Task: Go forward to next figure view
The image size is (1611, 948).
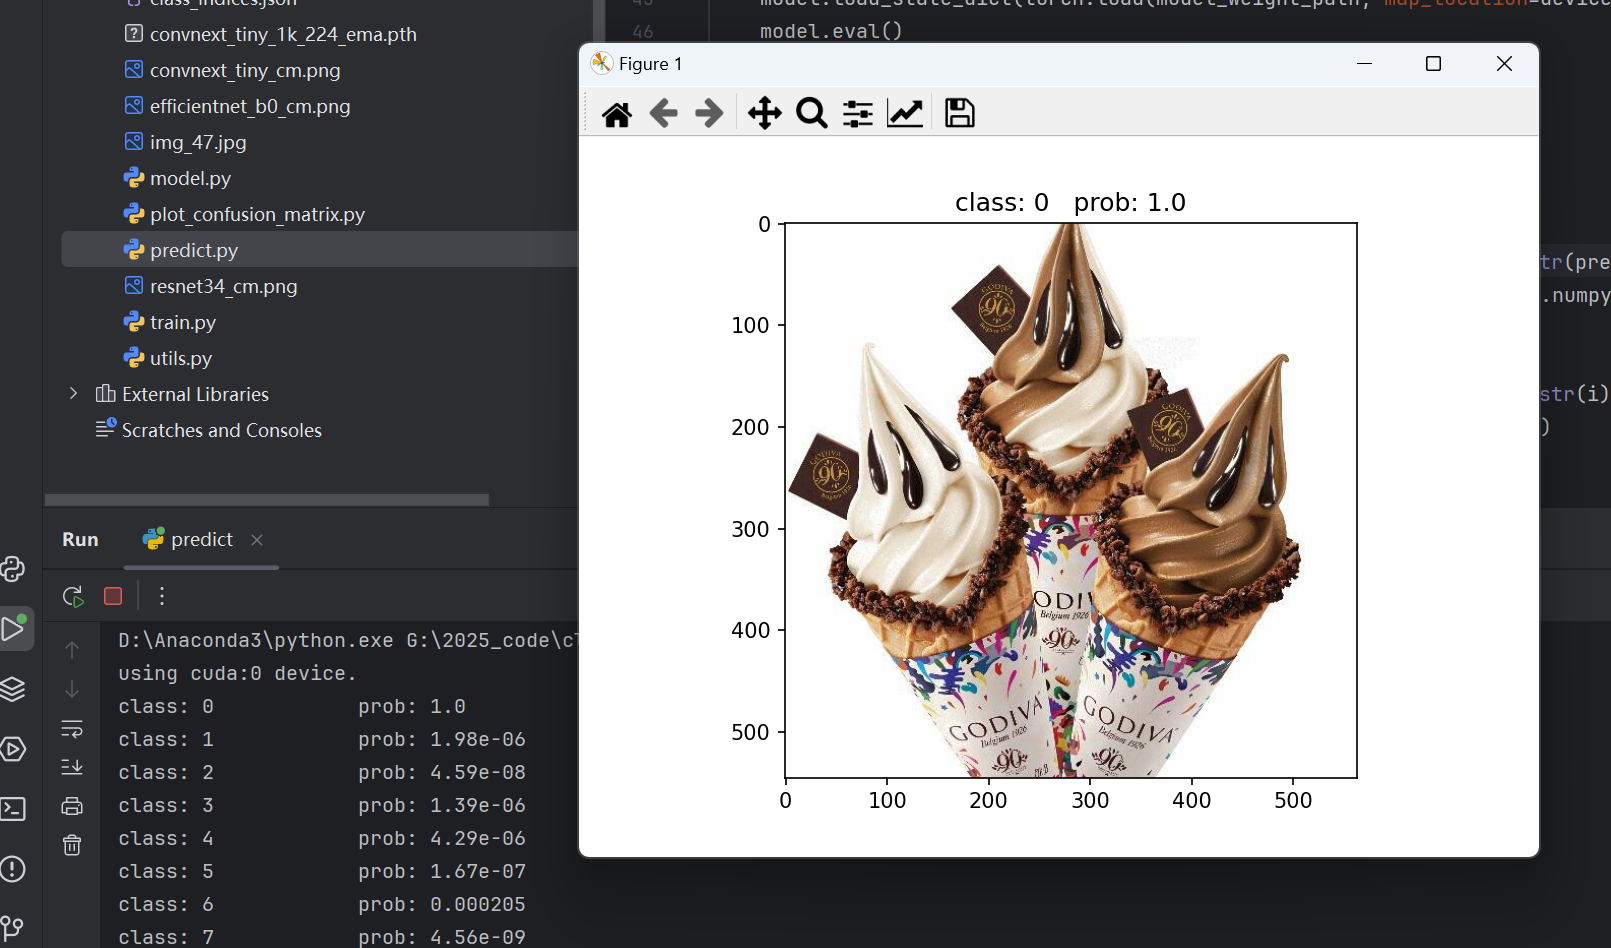Action: pyautogui.click(x=709, y=114)
